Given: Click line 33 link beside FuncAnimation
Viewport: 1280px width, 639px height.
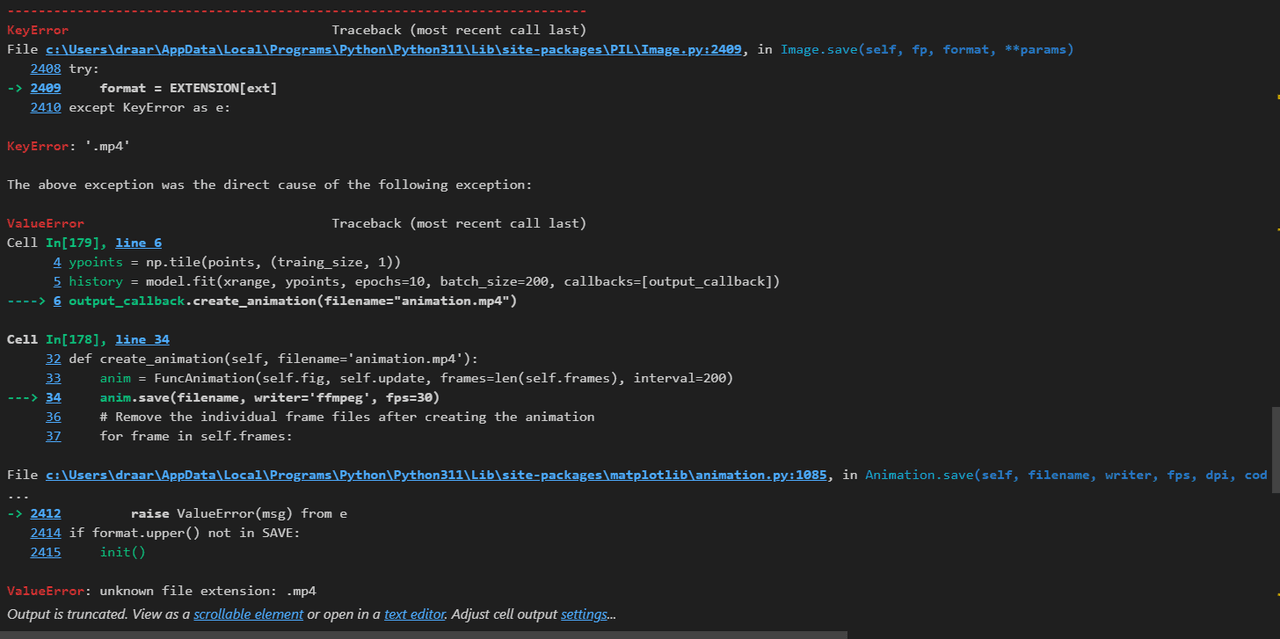Looking at the screenshot, I should click(x=53, y=378).
